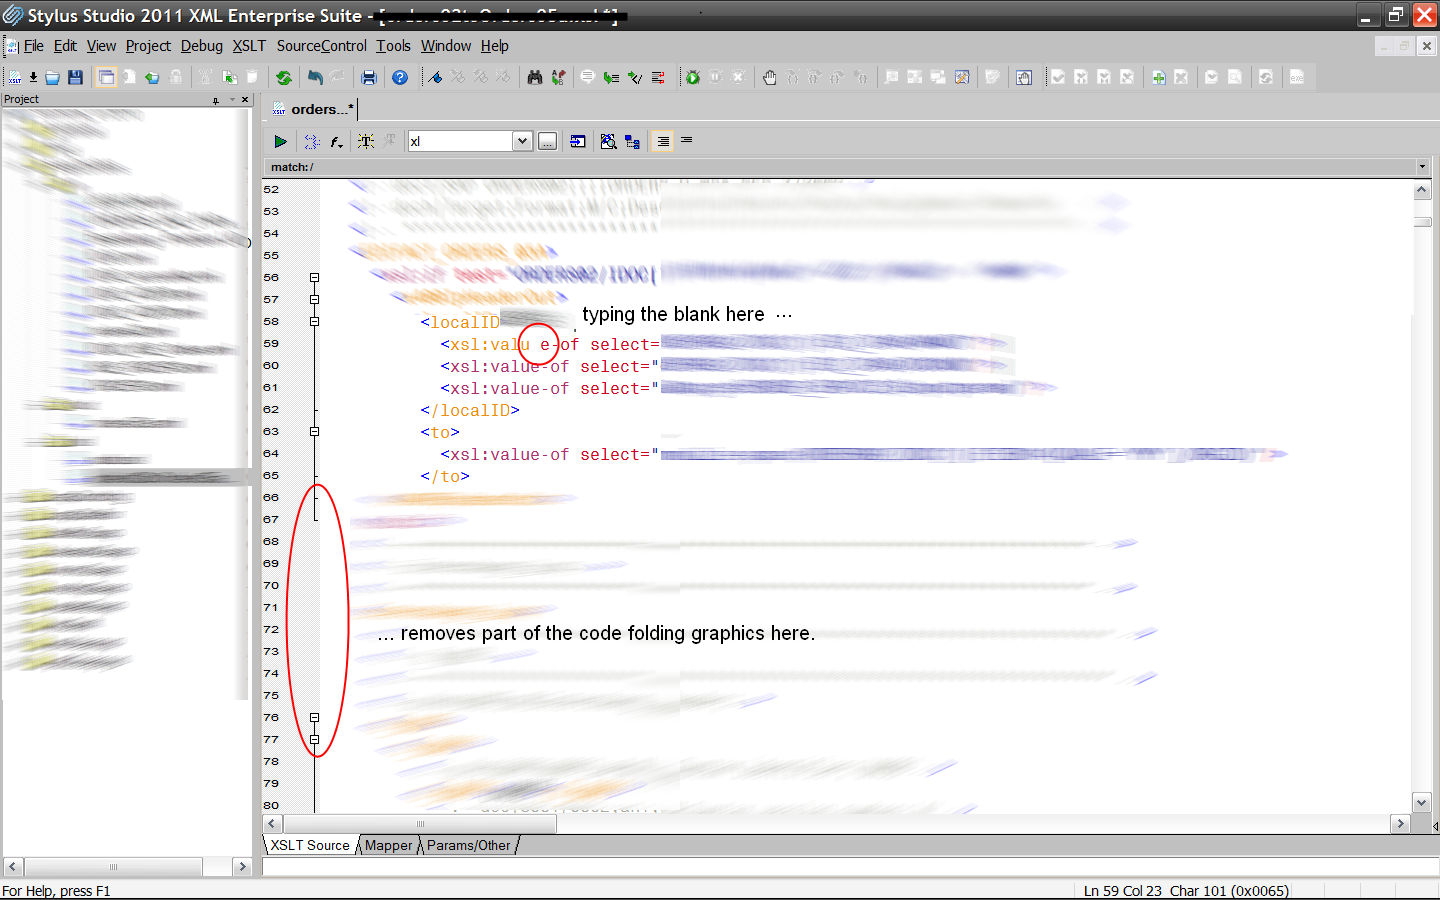Click into the template name input field
Image resolution: width=1440 pixels, height=900 pixels.
click(460, 142)
